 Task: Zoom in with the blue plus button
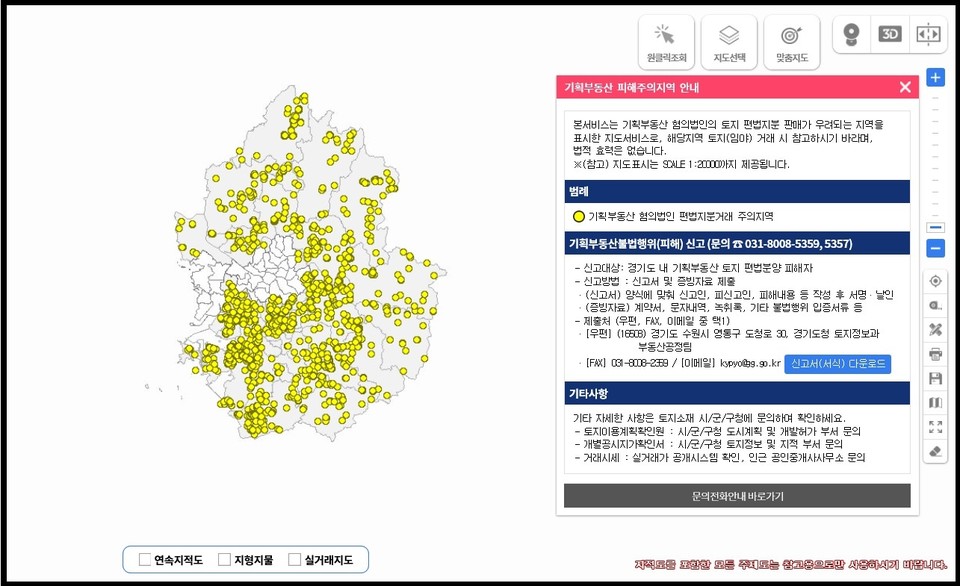coord(935,78)
